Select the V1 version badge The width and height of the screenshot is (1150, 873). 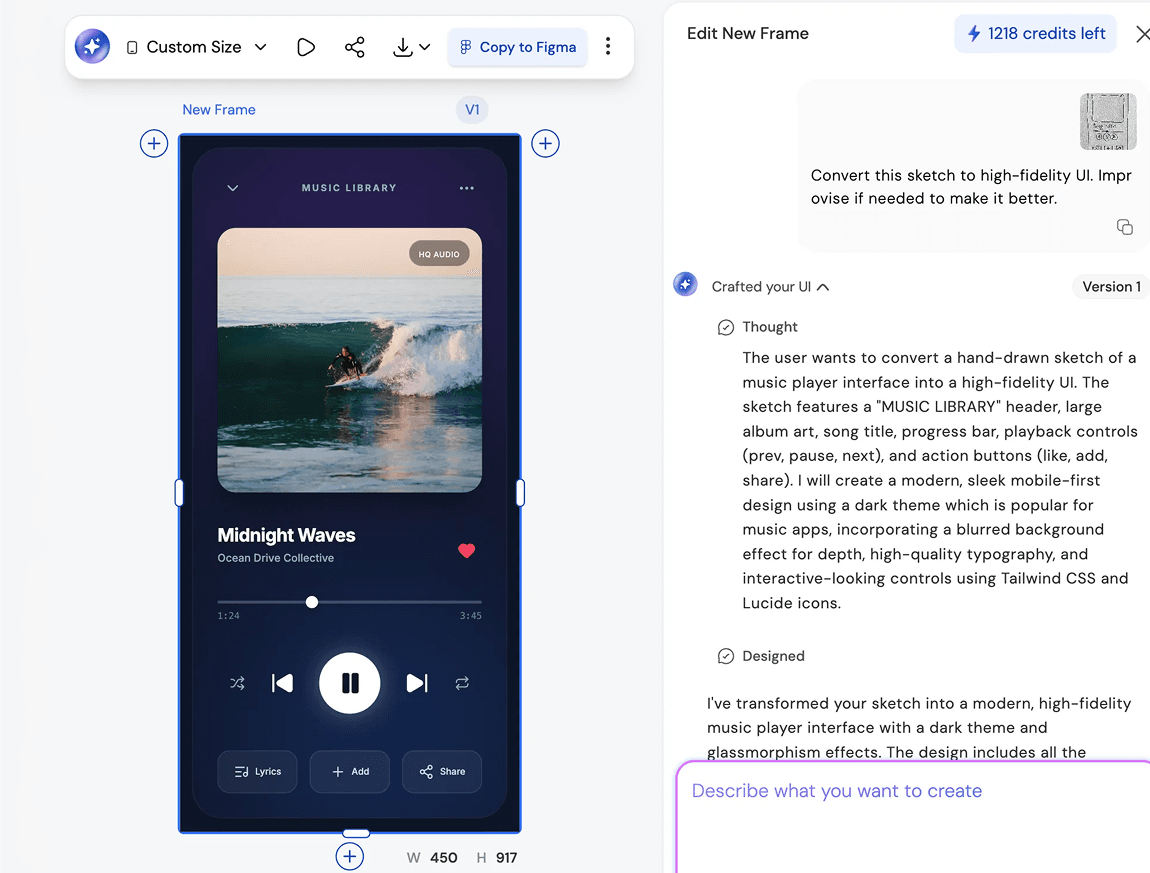tap(472, 110)
